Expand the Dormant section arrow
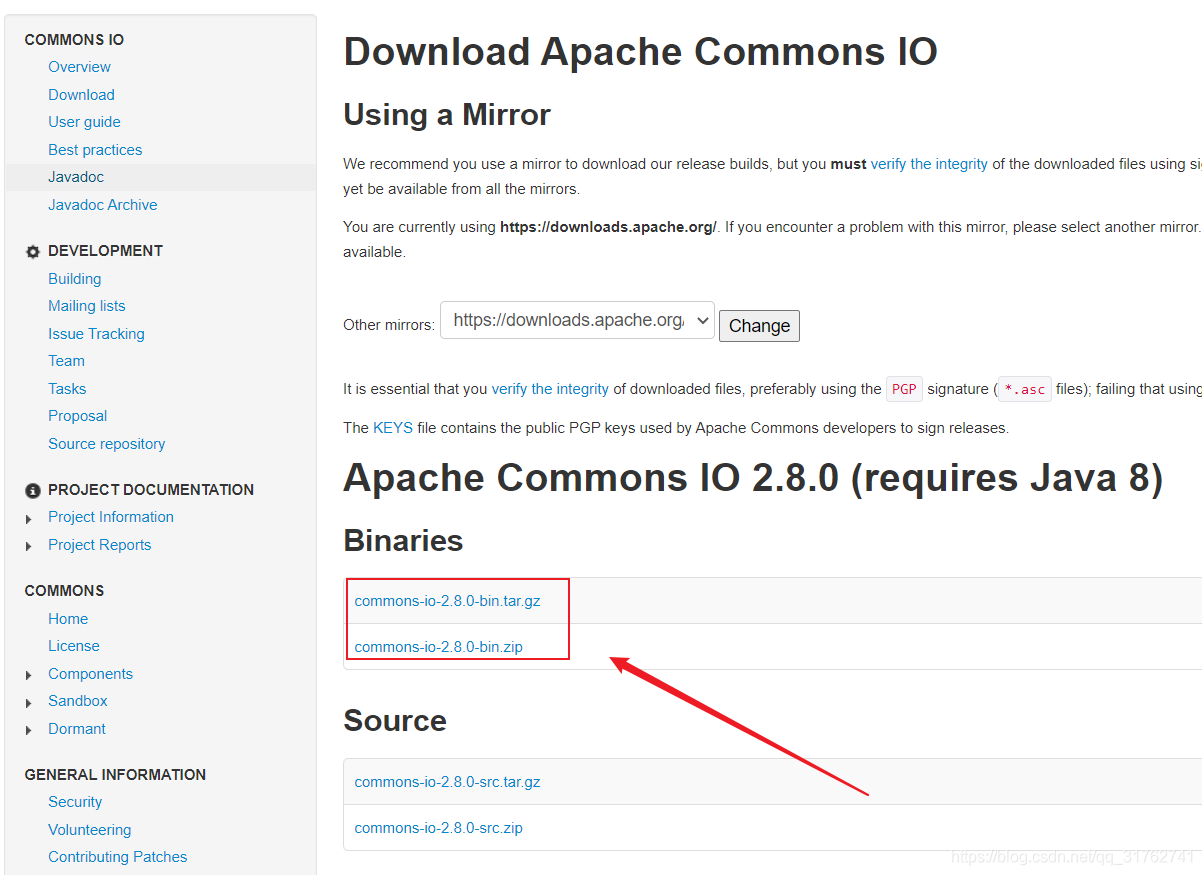 point(29,730)
